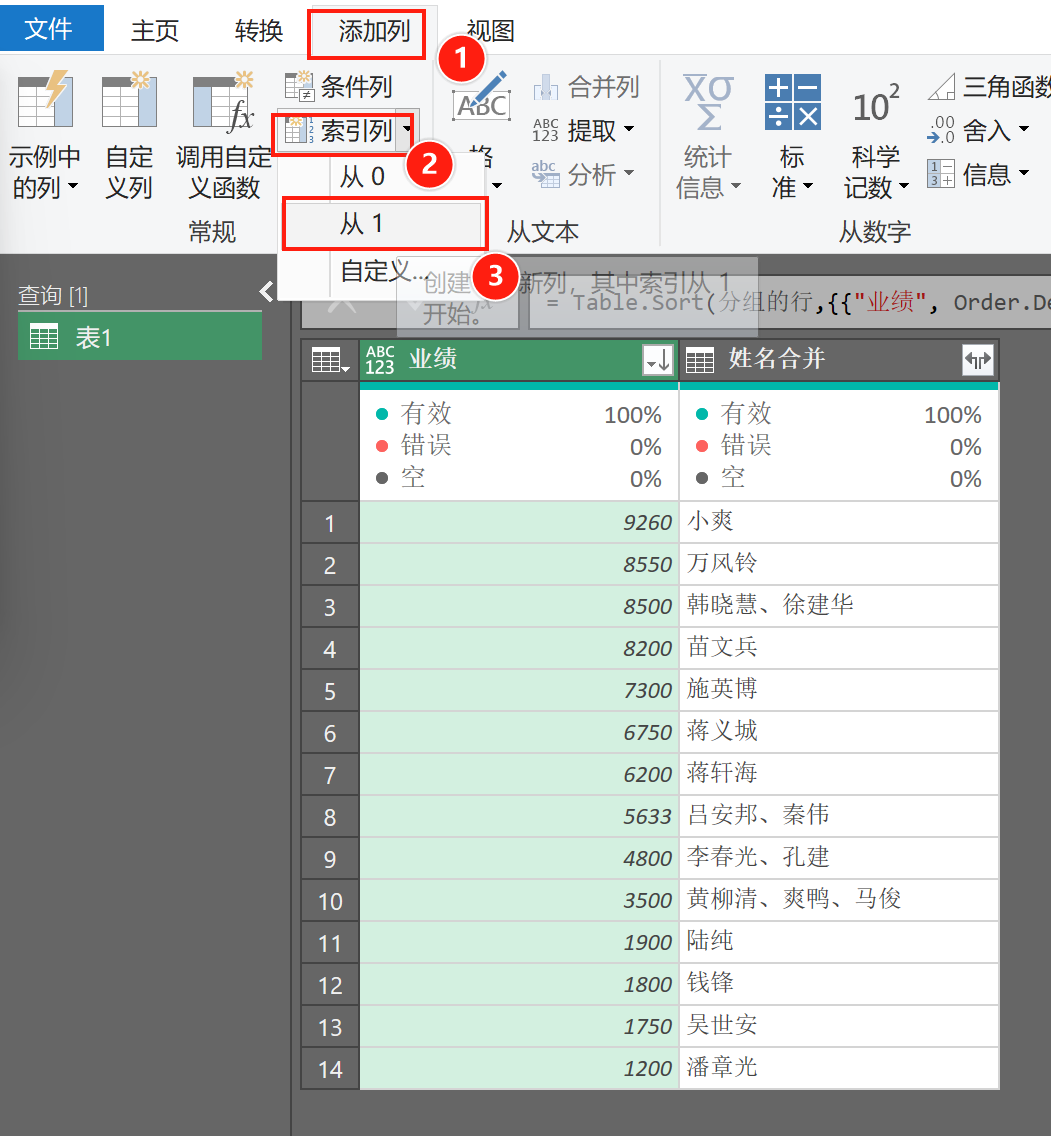Click the cell with value 9260
Screen dimensions: 1051x1136
[x=519, y=522]
